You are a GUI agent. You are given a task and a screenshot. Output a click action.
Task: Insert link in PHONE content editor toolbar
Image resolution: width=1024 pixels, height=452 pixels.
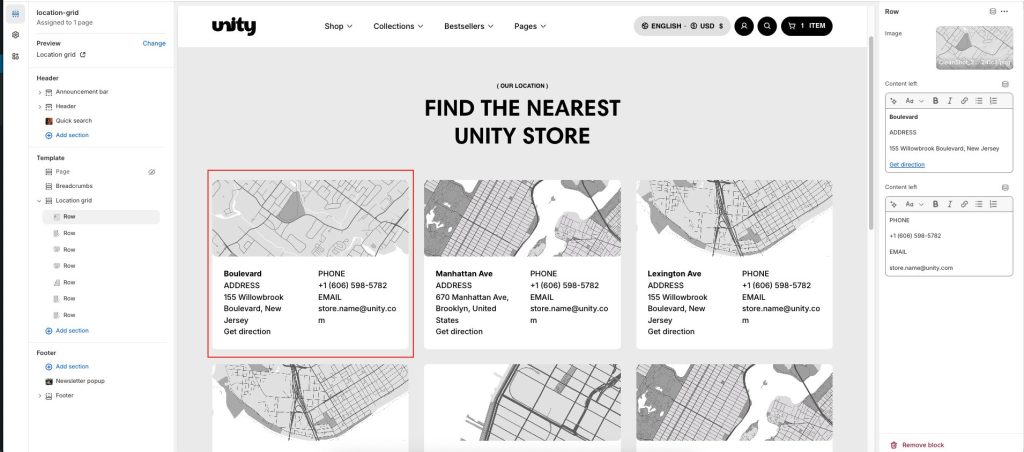(964, 204)
